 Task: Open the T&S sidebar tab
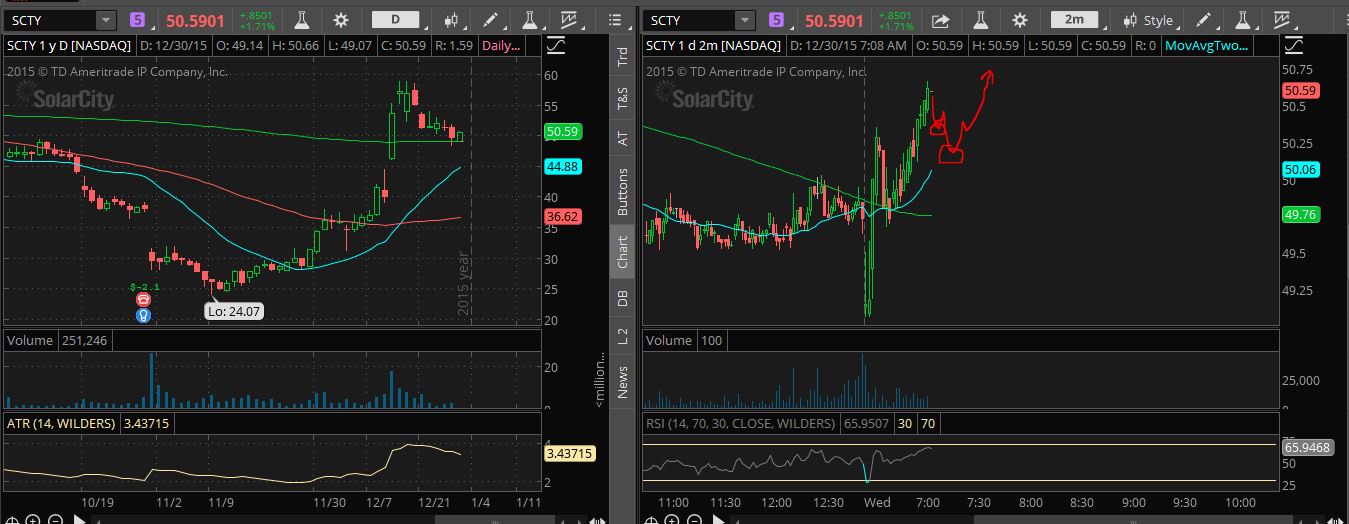(x=623, y=97)
